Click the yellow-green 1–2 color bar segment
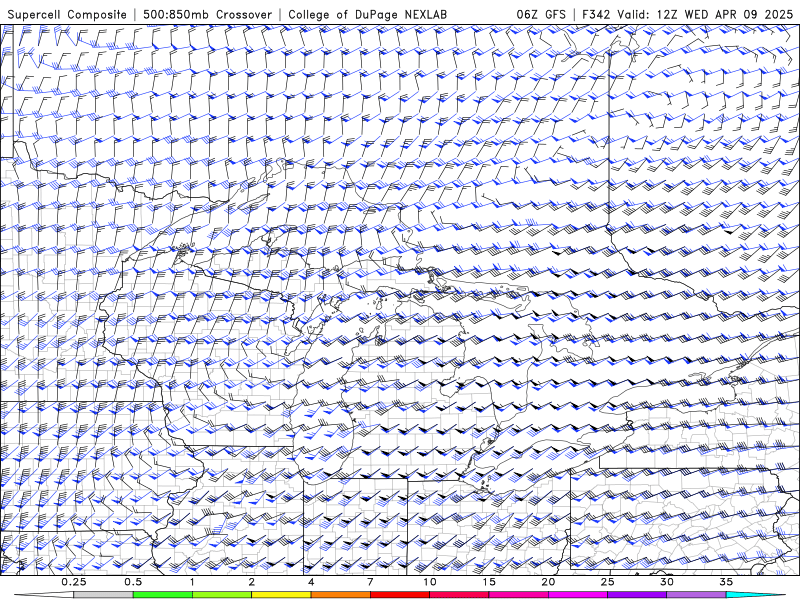 click(x=221, y=595)
